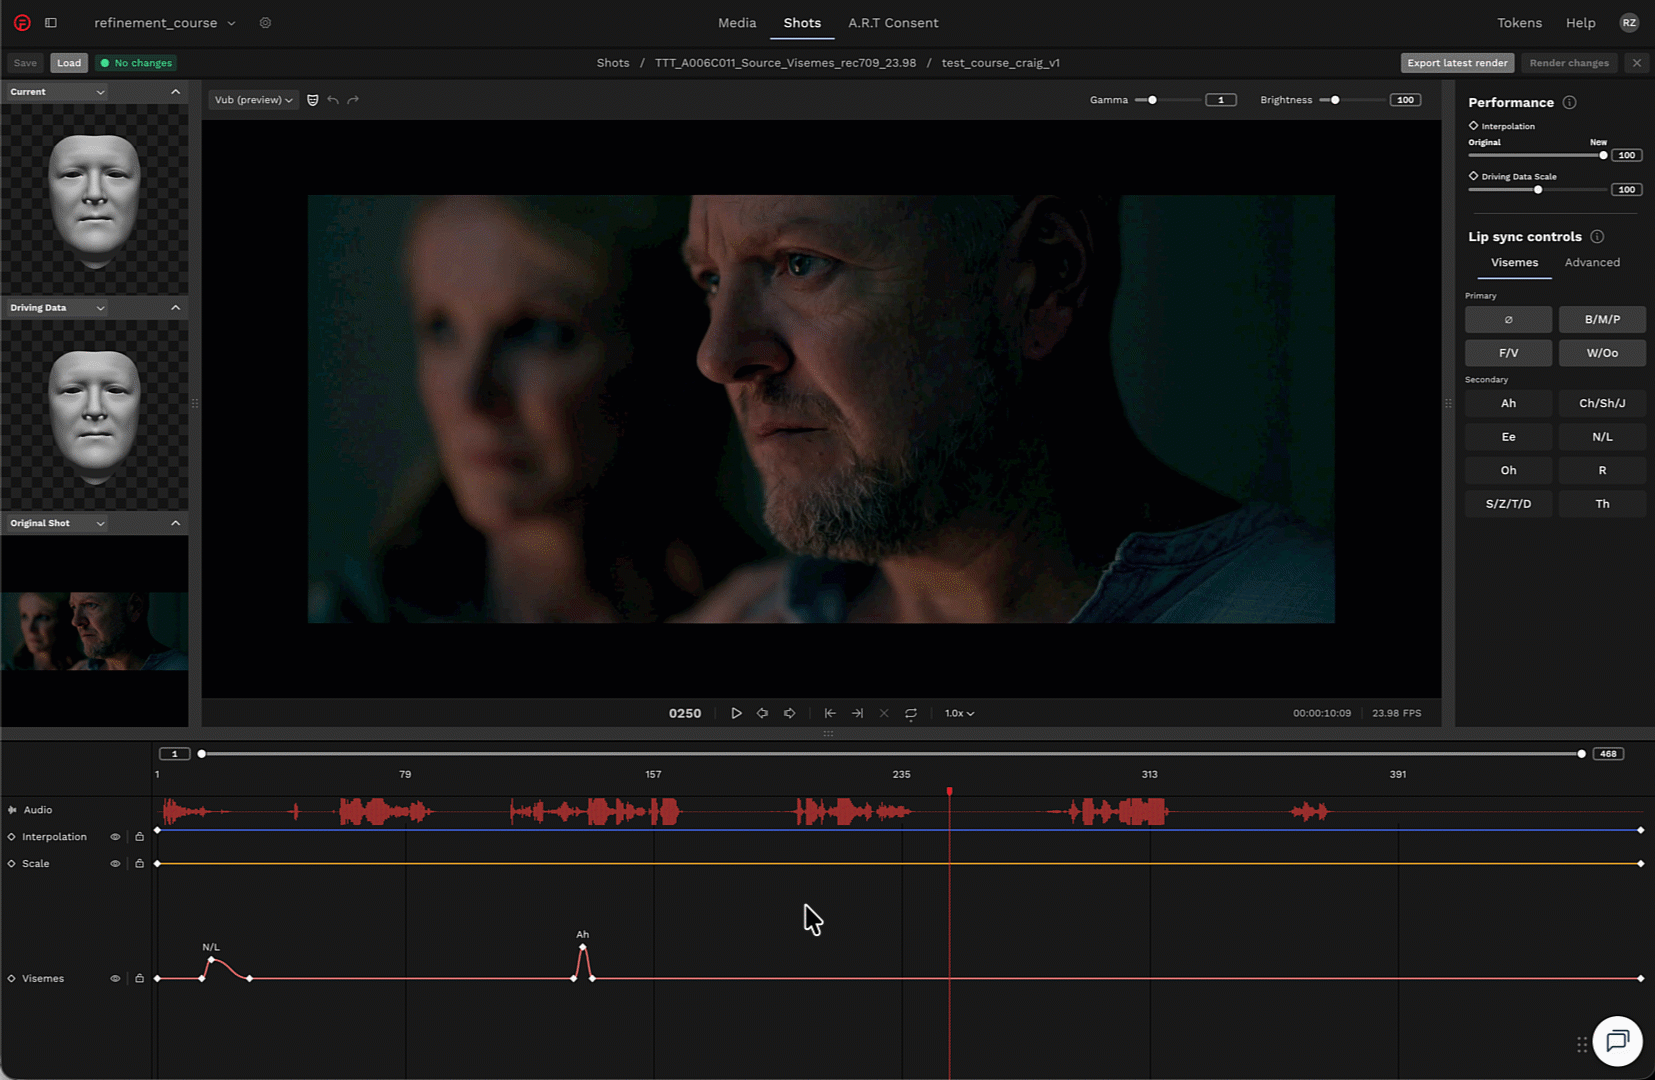The height and width of the screenshot is (1080, 1655).
Task: Toggle the sidebar panel icon
Action: [x=51, y=22]
